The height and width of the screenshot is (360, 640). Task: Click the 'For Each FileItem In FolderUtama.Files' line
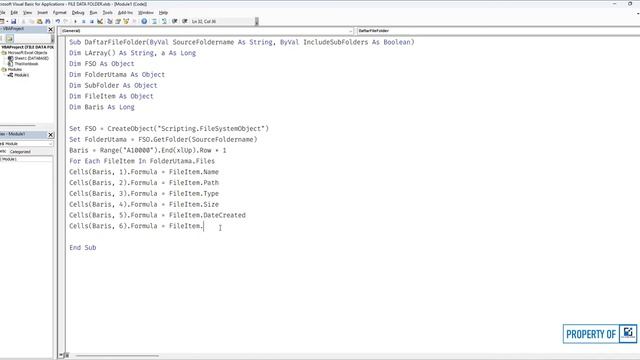click(142, 161)
